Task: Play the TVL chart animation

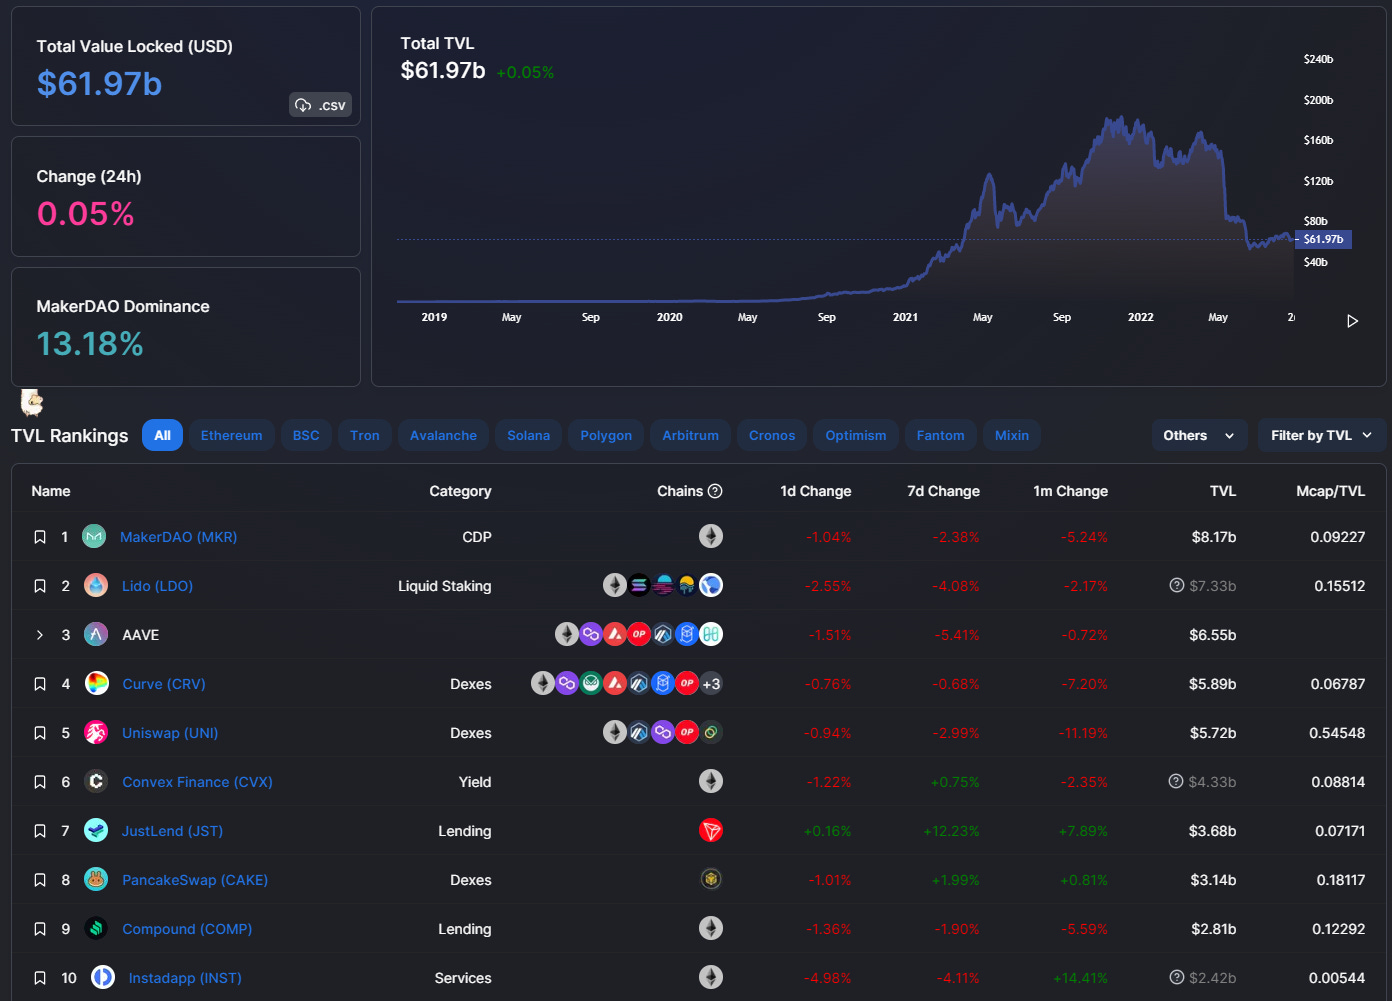Action: coord(1352,321)
